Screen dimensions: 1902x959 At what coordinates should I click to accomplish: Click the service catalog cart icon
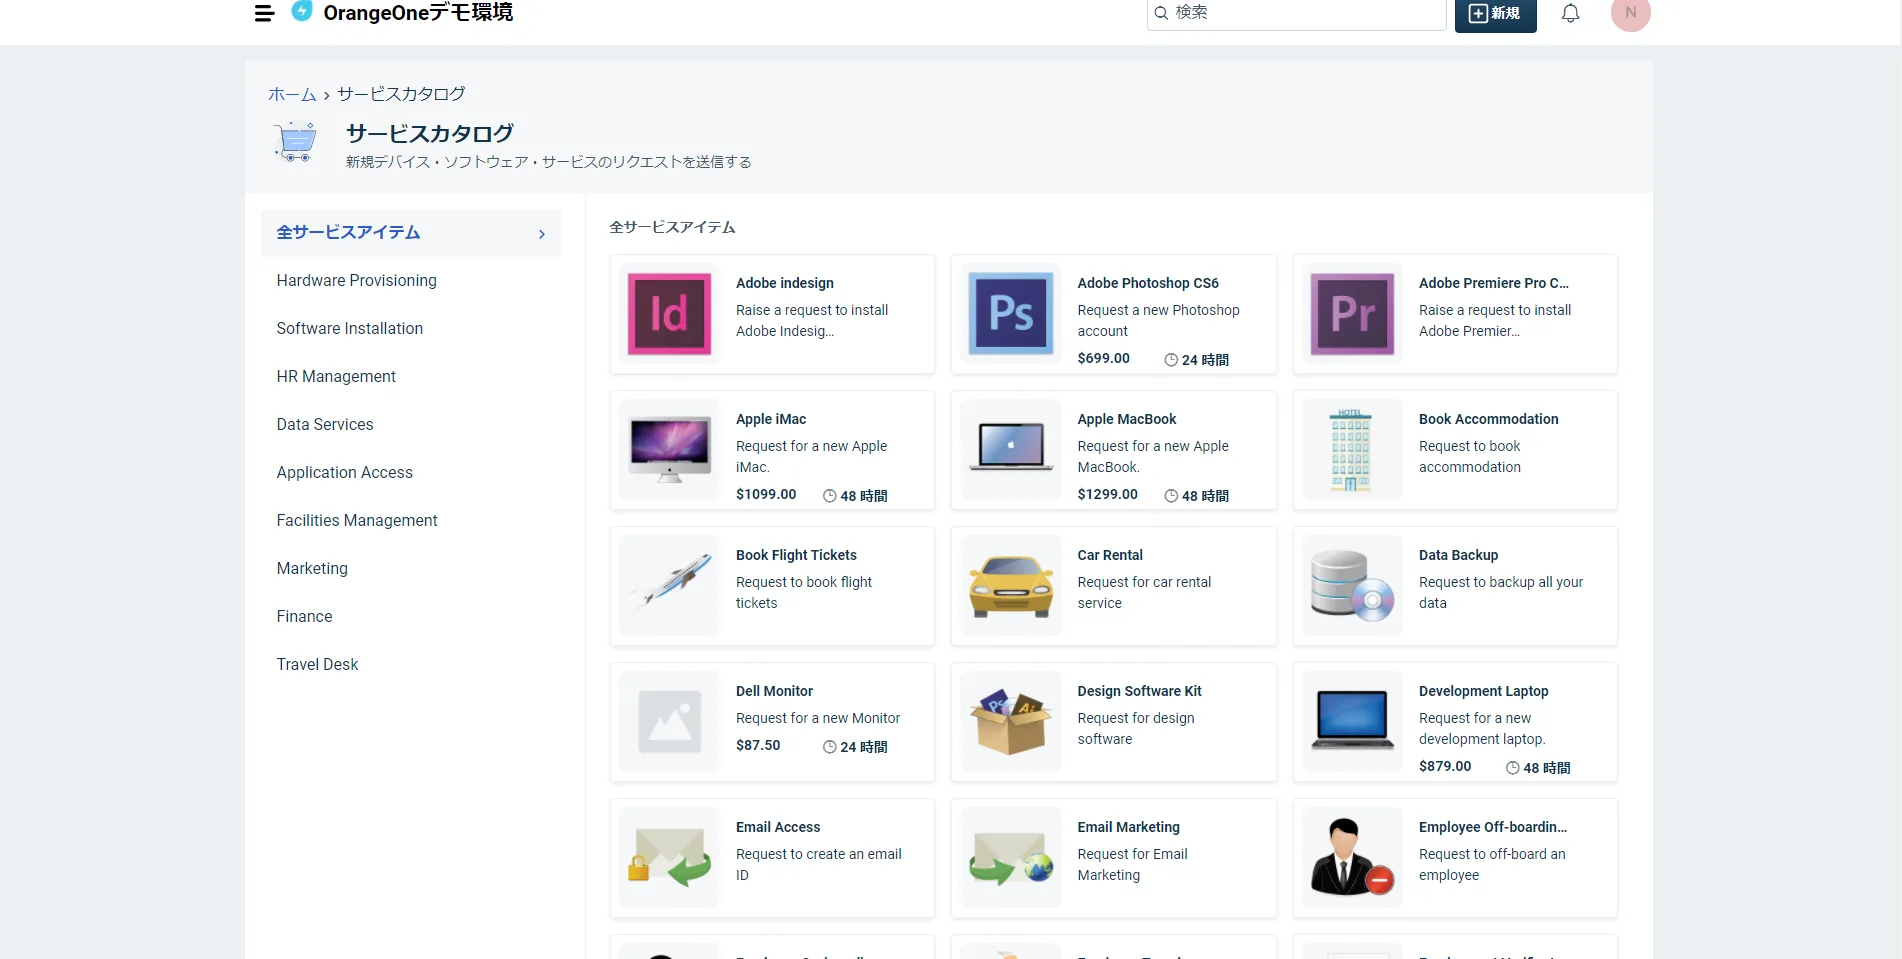(x=295, y=141)
